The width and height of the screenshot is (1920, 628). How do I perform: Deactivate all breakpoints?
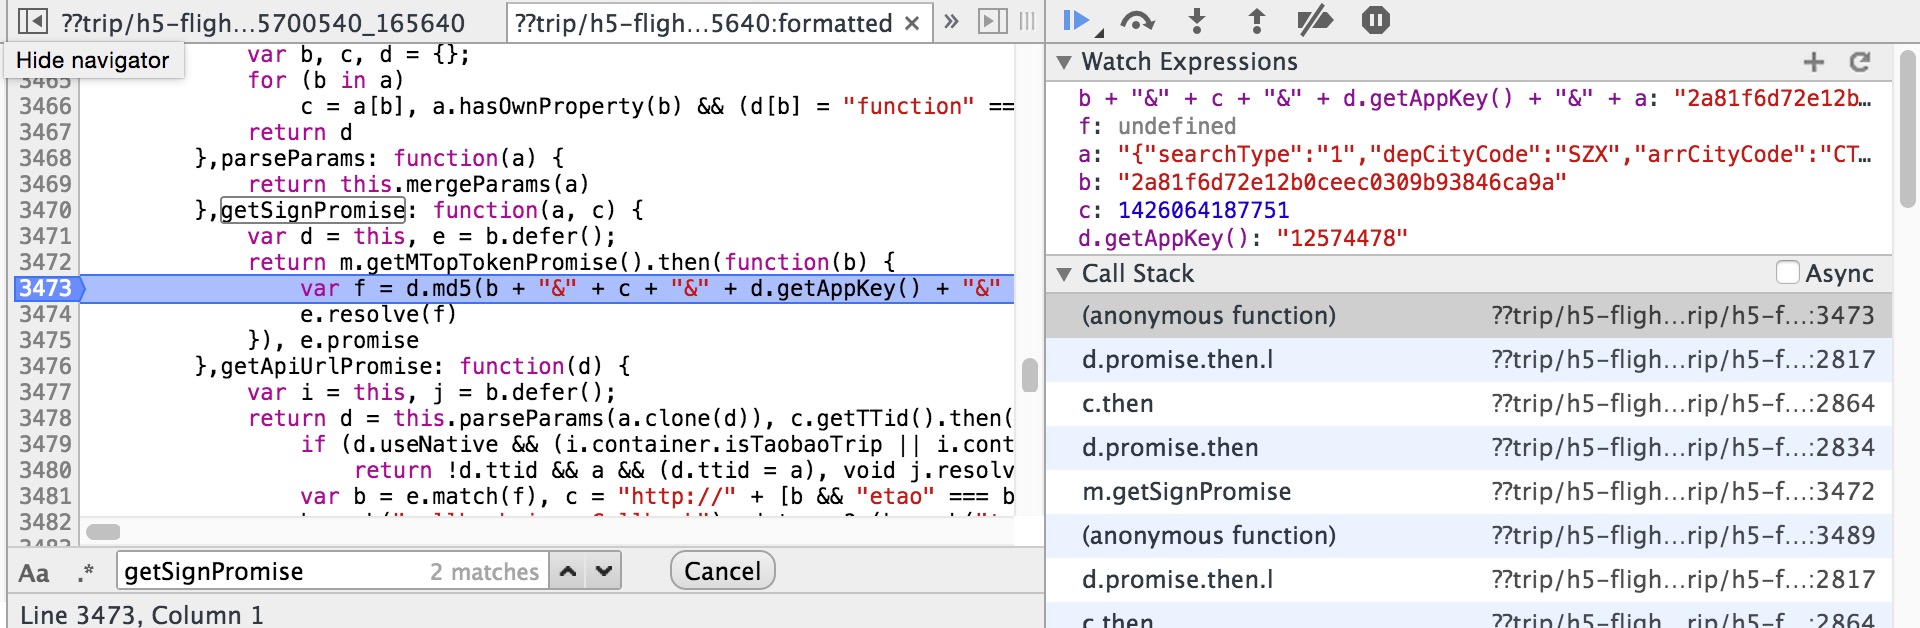(x=1315, y=21)
